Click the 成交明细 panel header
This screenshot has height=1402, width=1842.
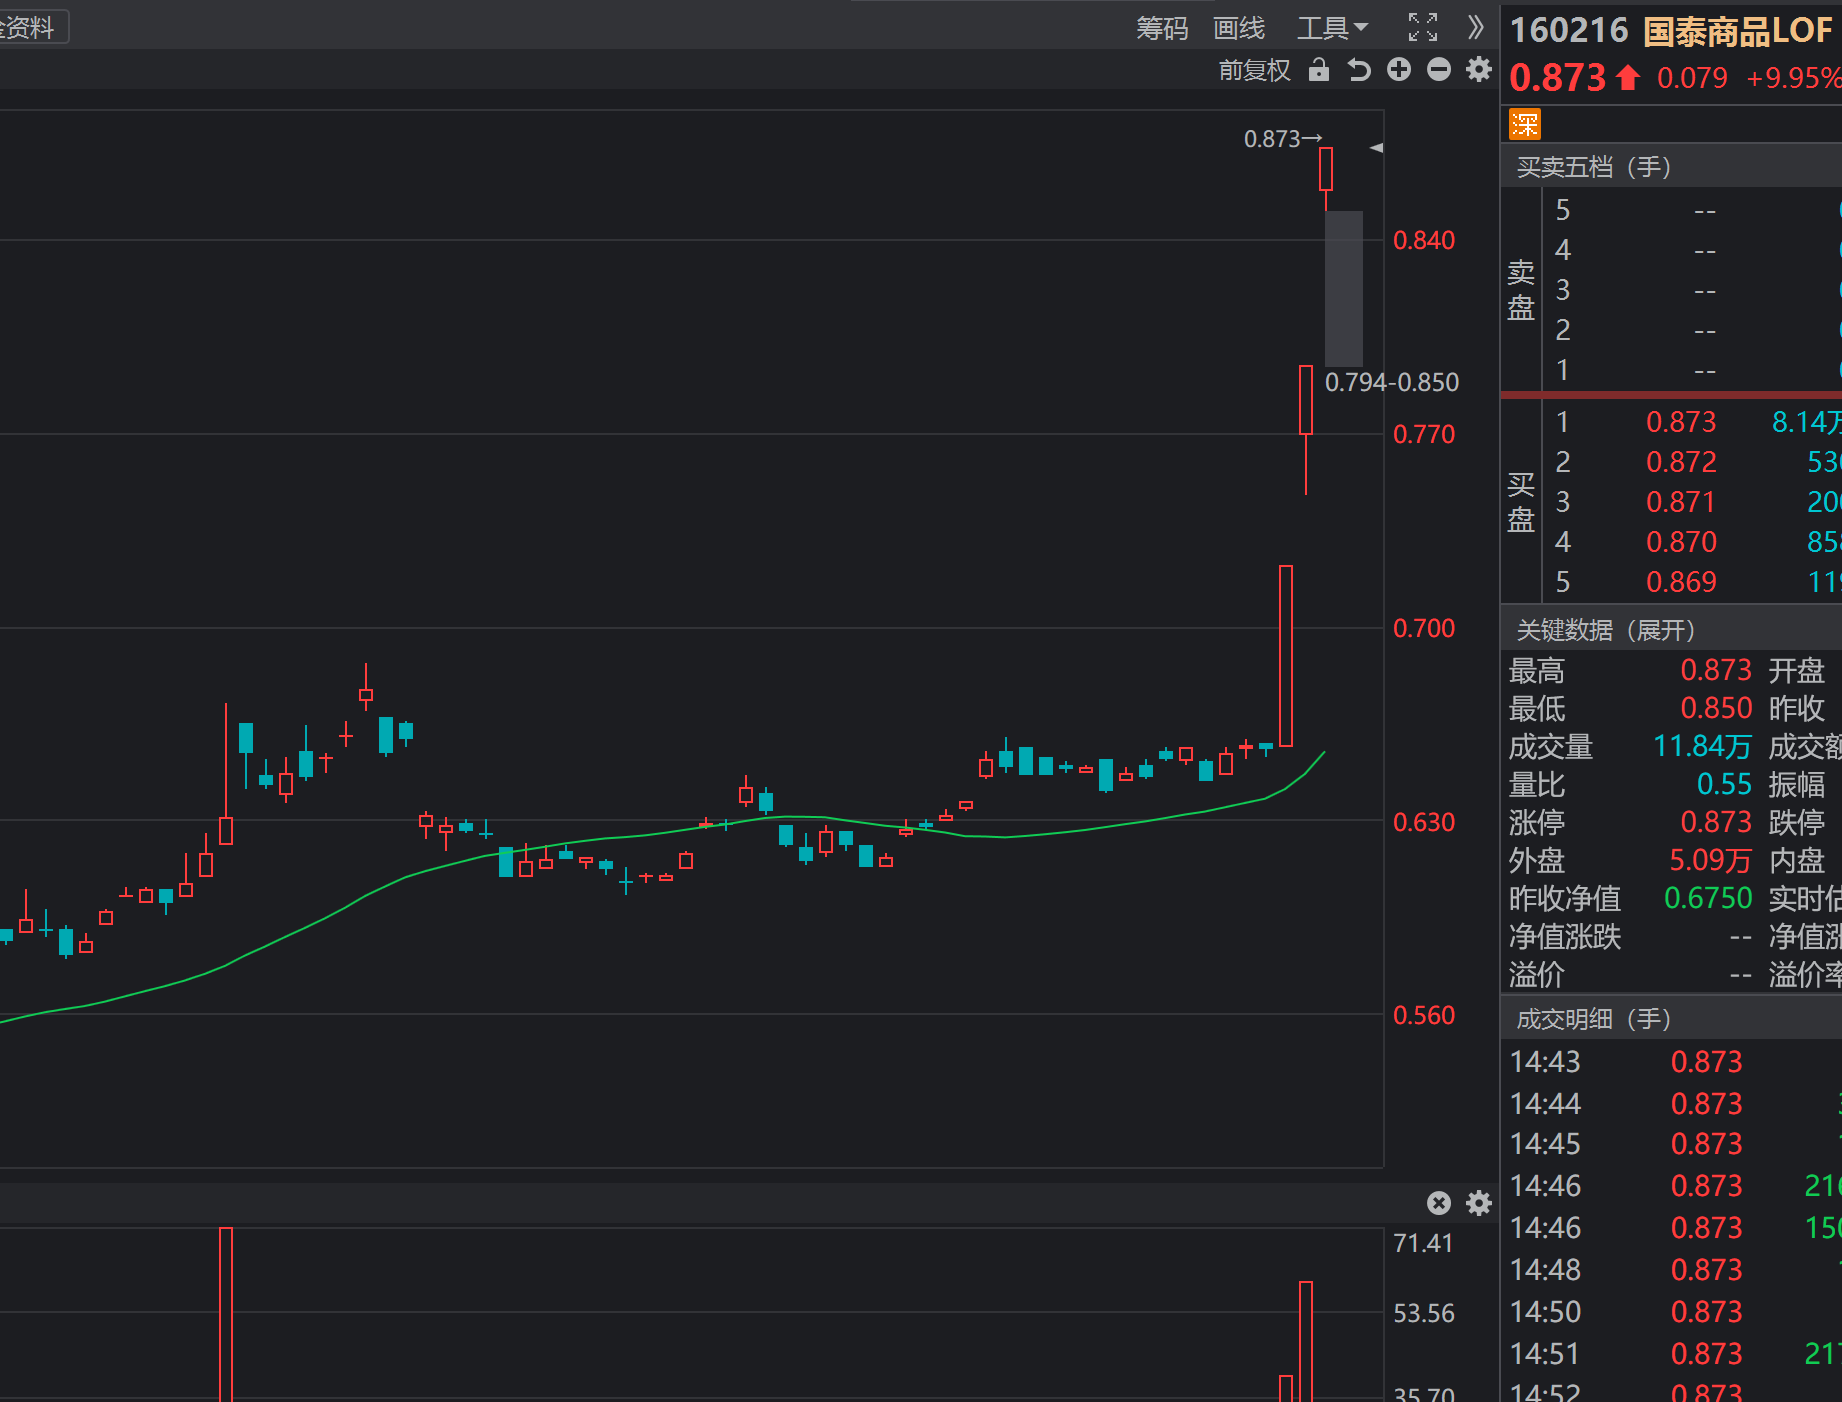click(x=1593, y=1019)
